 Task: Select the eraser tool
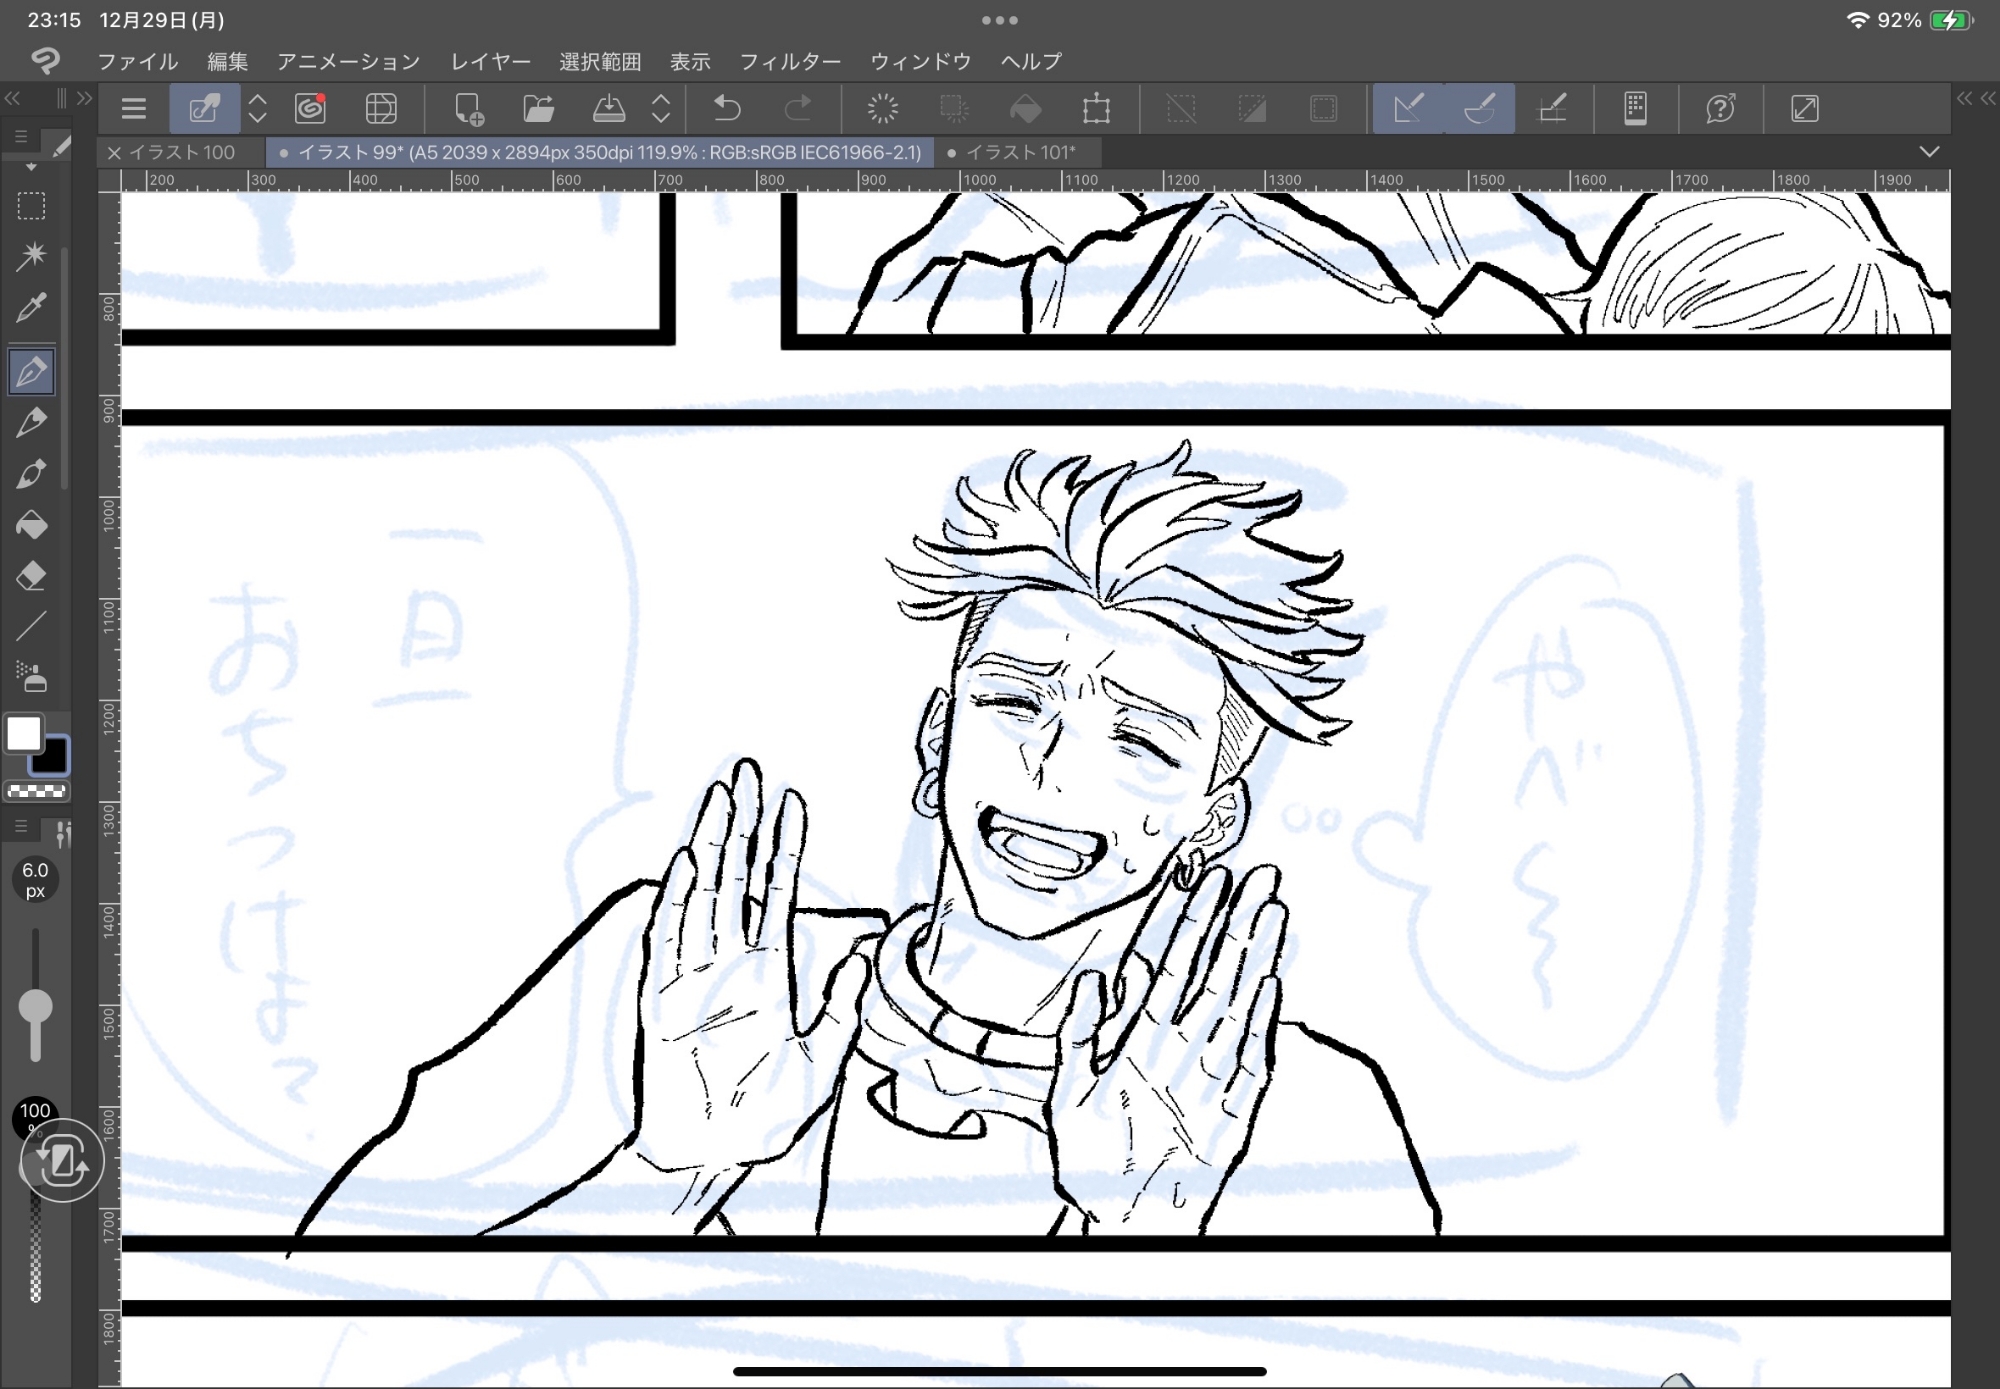click(31, 576)
